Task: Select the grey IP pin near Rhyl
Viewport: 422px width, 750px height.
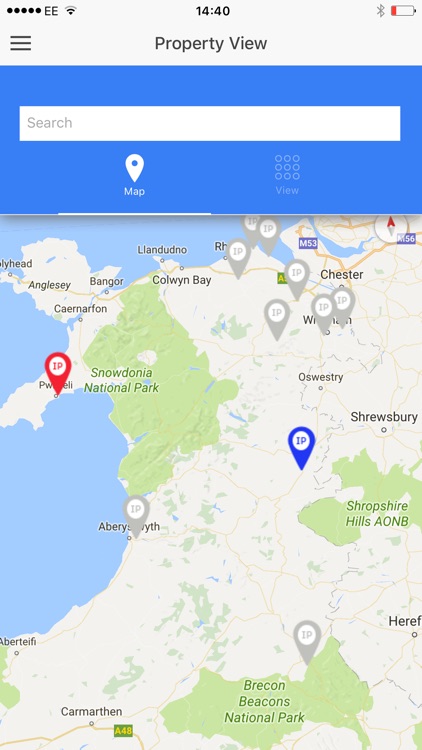Action: 238,258
